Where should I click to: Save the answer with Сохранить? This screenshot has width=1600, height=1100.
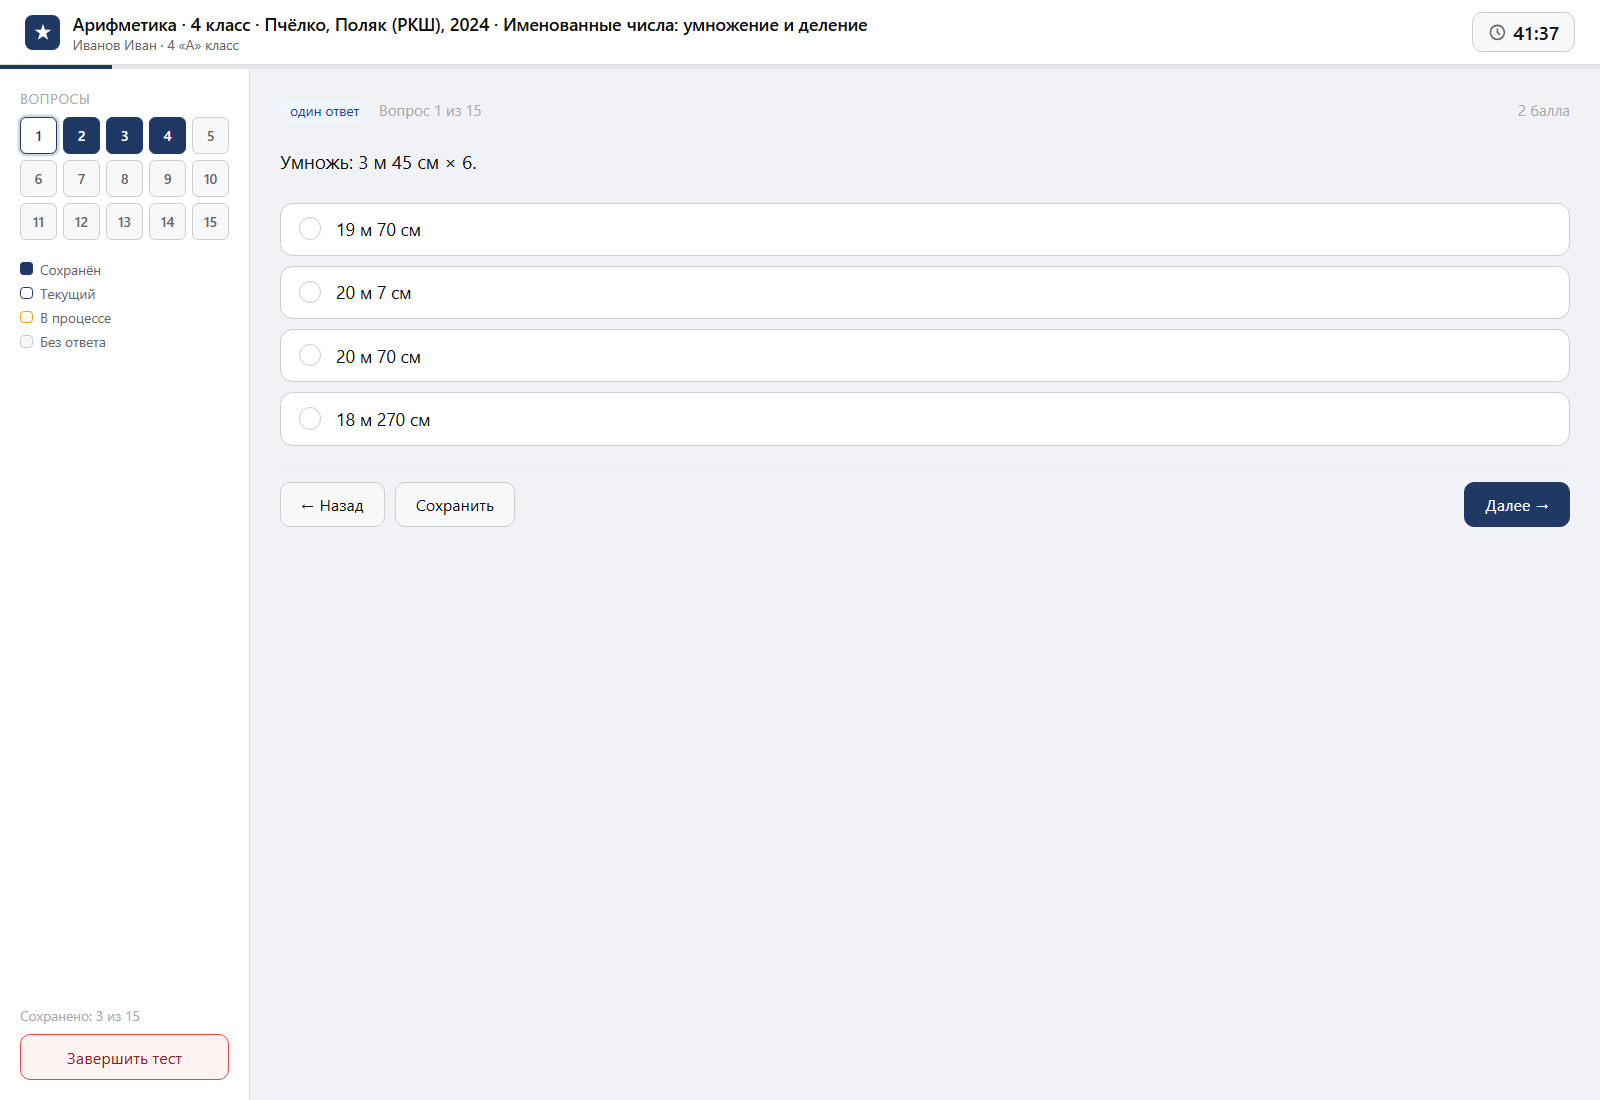455,505
